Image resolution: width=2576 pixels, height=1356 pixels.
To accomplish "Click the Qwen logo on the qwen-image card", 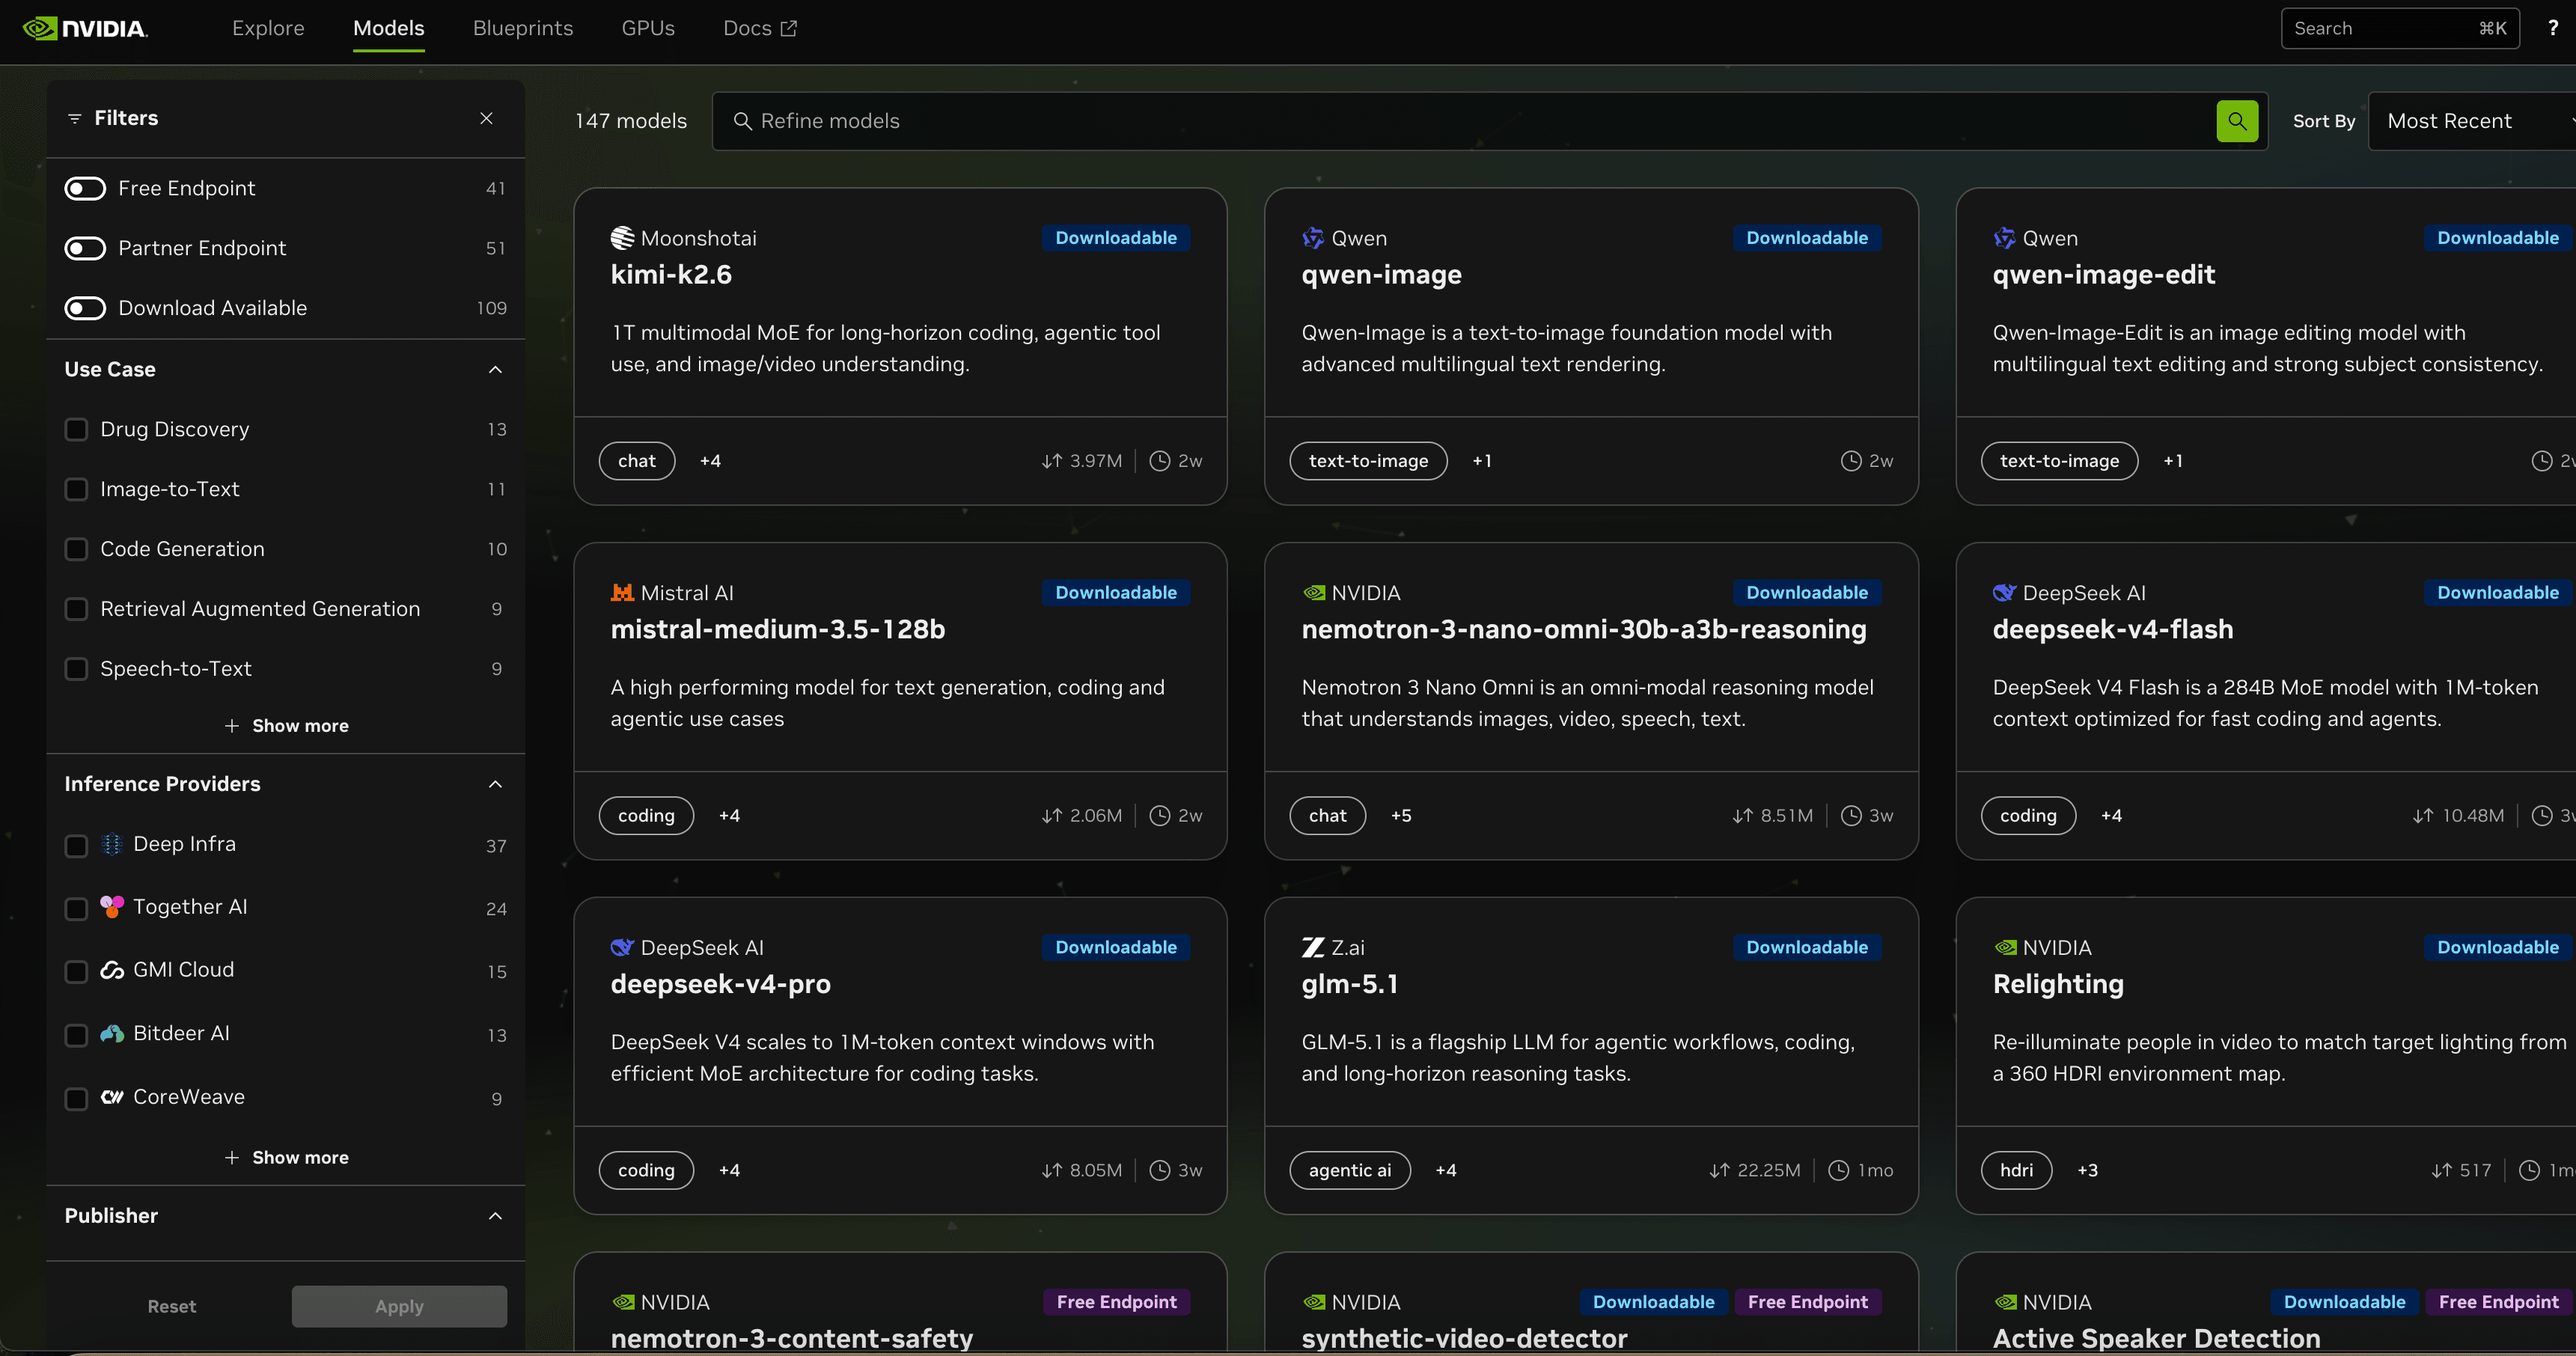I will pos(1313,238).
